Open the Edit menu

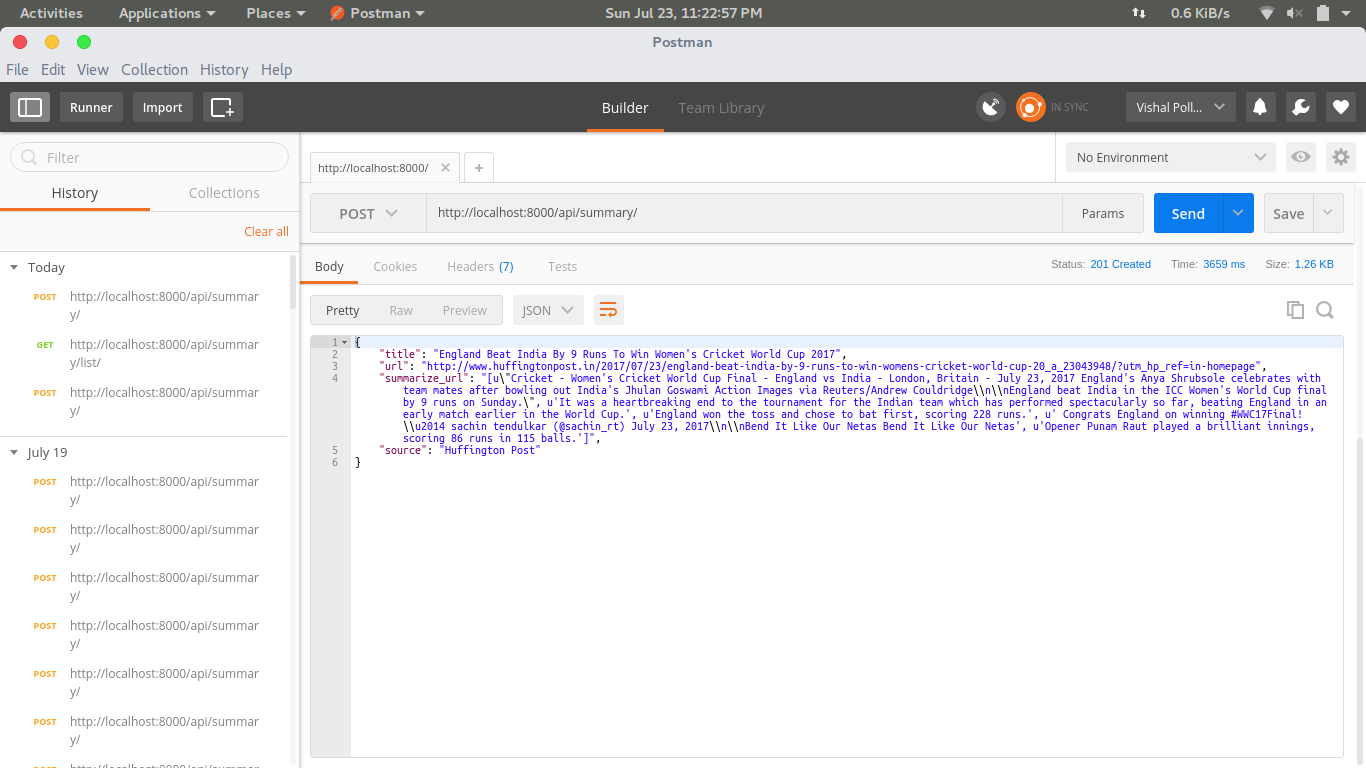coord(53,69)
